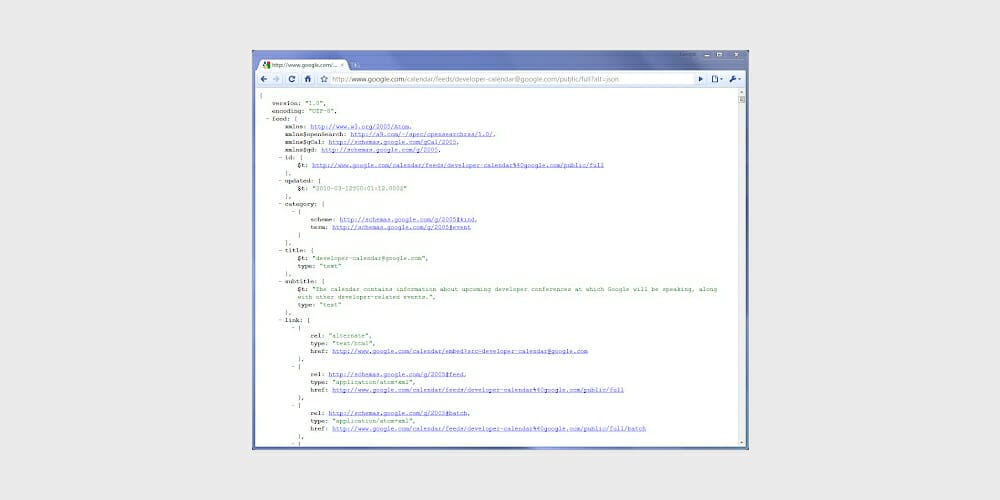Collapse the subtitle node
Viewport: 1000px width, 500px height.
pos(280,281)
